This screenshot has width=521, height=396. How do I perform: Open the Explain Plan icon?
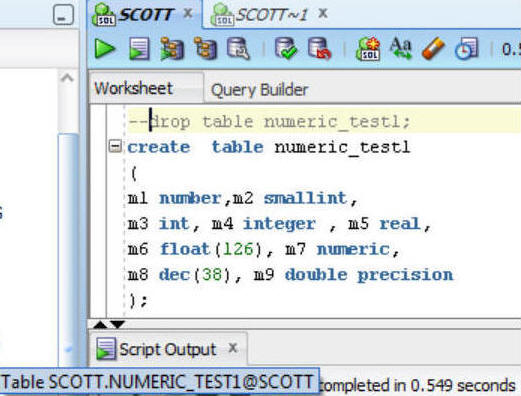pyautogui.click(x=172, y=49)
